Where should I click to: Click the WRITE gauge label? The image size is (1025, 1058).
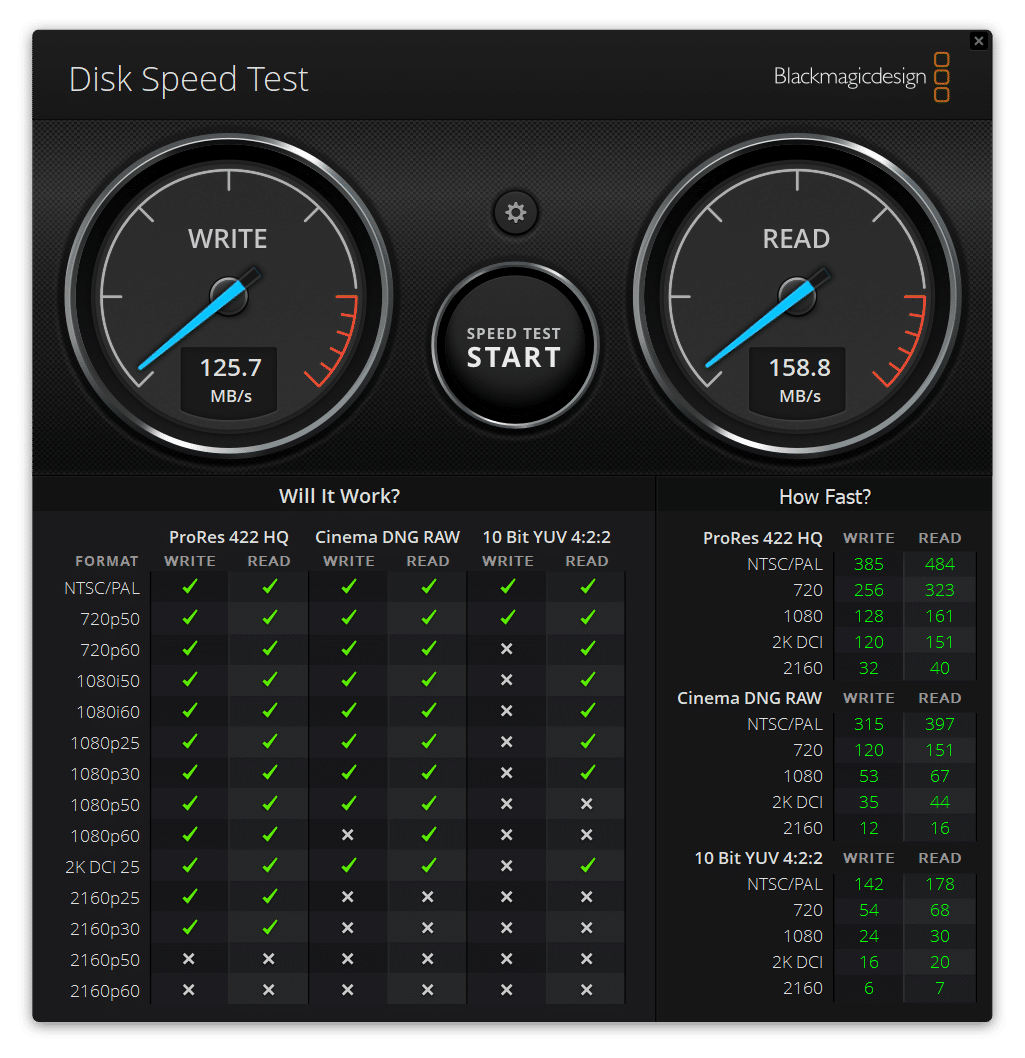[227, 239]
